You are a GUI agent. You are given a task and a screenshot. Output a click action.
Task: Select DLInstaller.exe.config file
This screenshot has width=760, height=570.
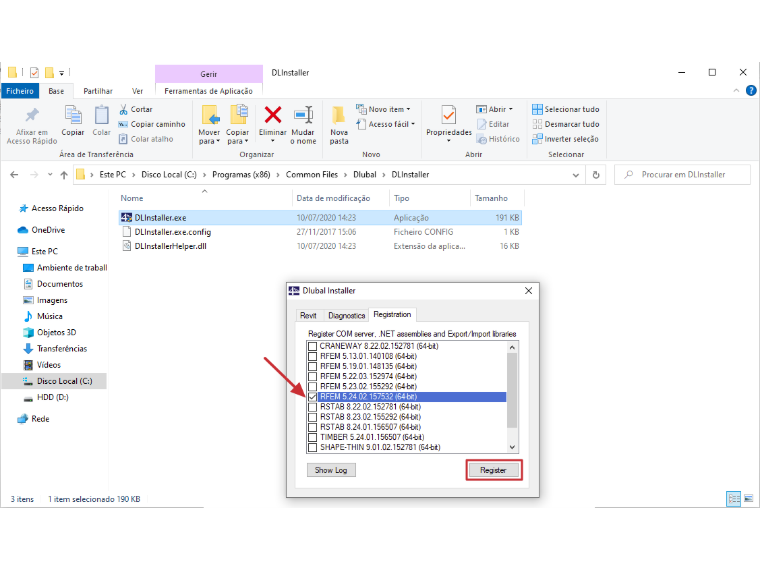(320, 232)
